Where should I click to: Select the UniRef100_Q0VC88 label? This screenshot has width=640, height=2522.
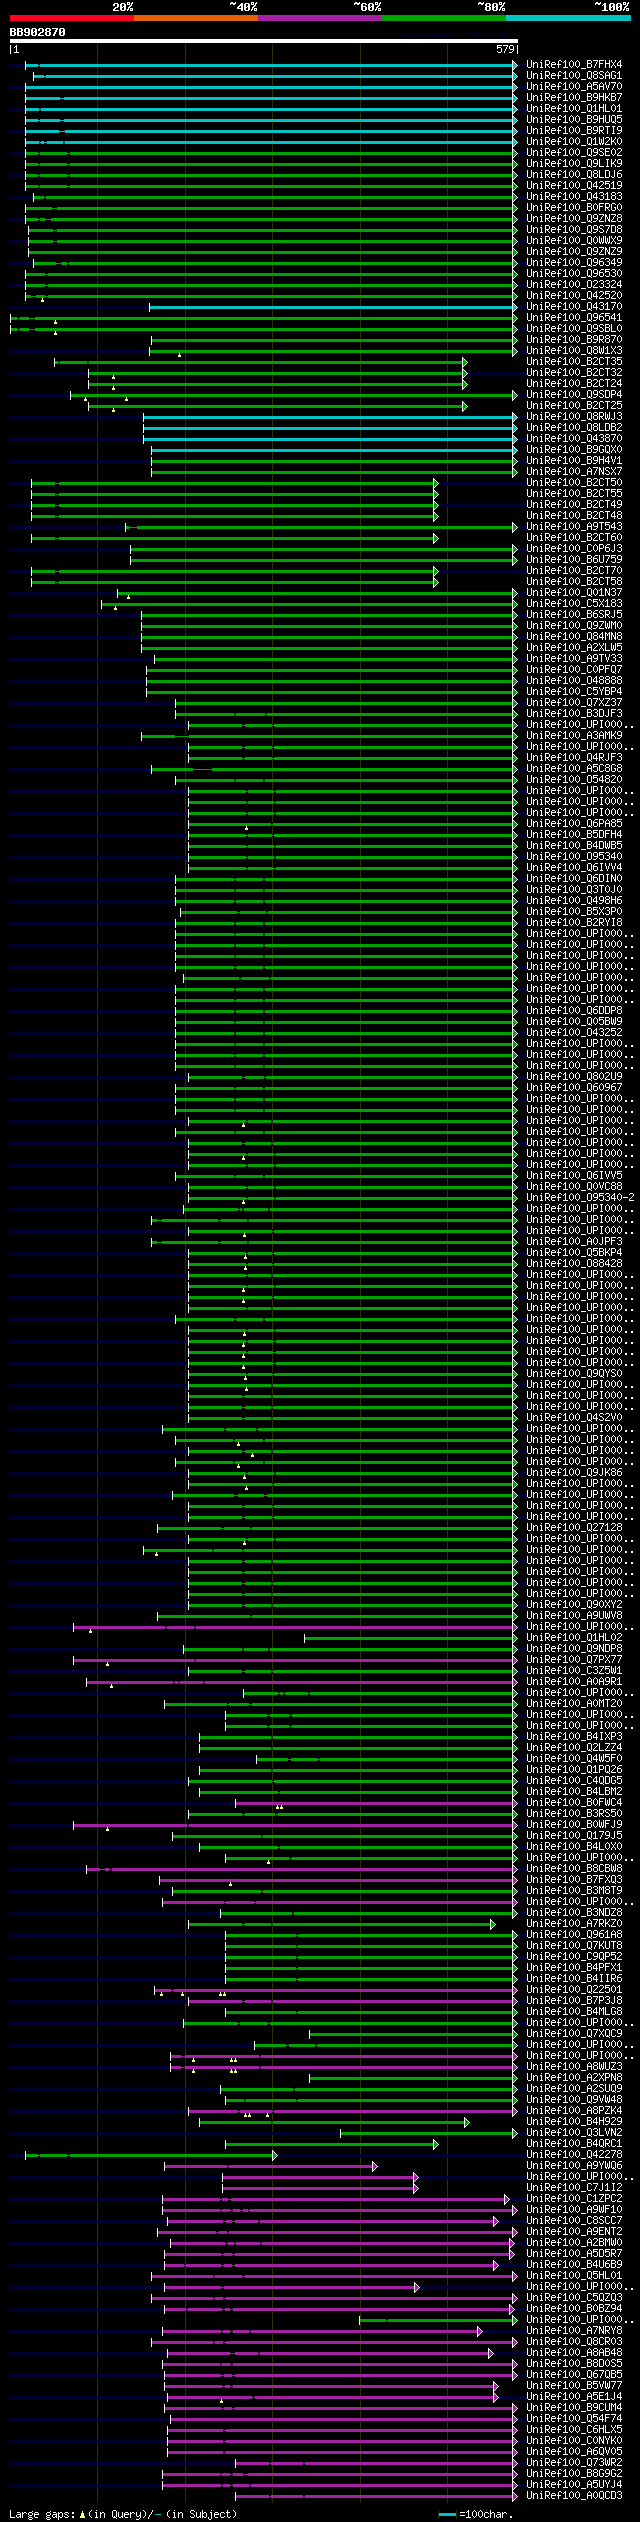click(574, 1187)
